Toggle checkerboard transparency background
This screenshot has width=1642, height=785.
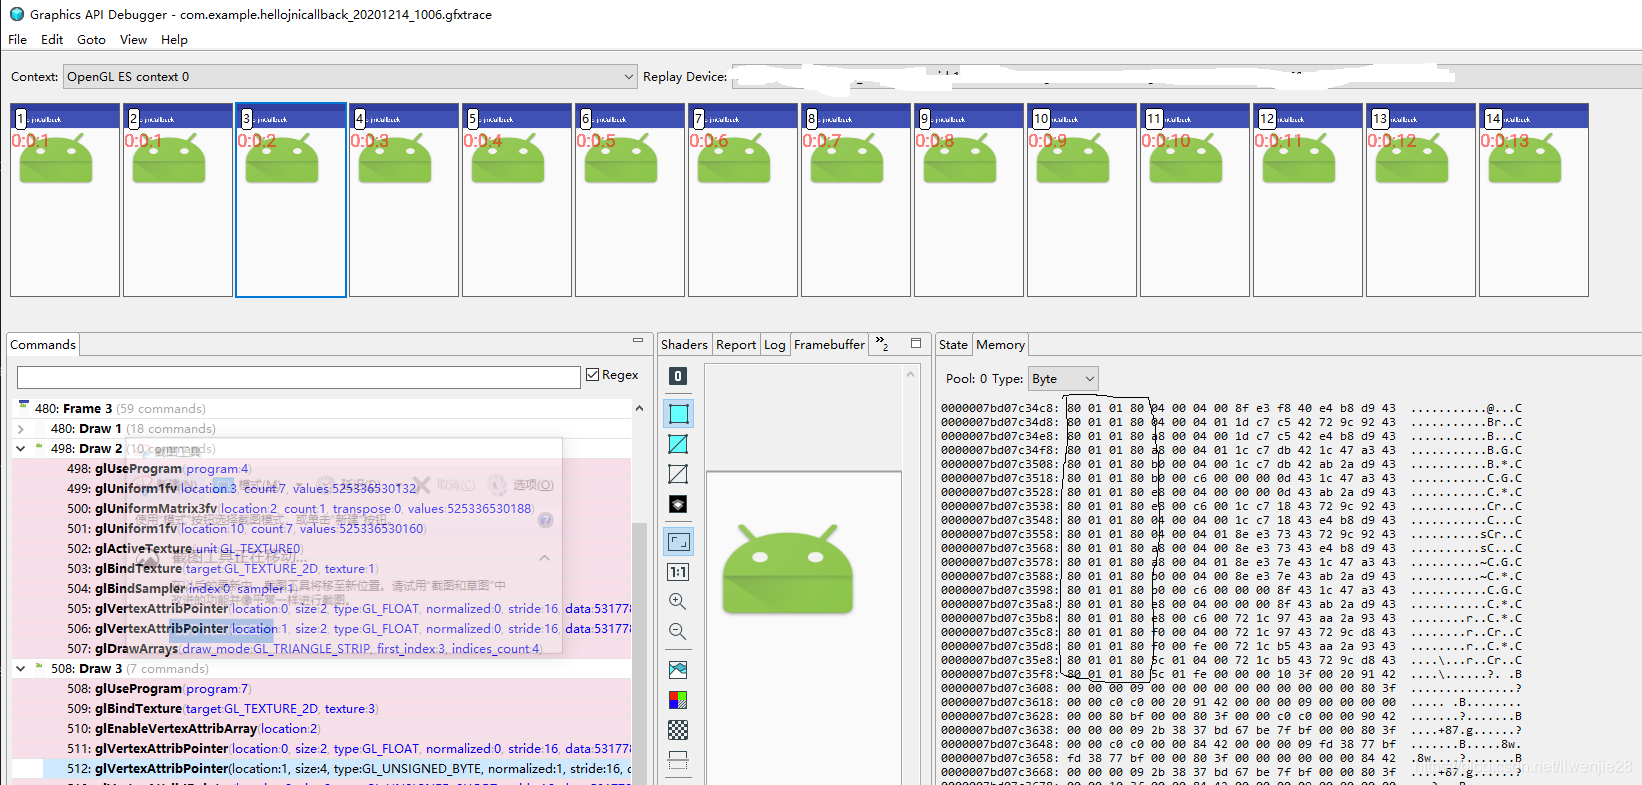coord(678,730)
